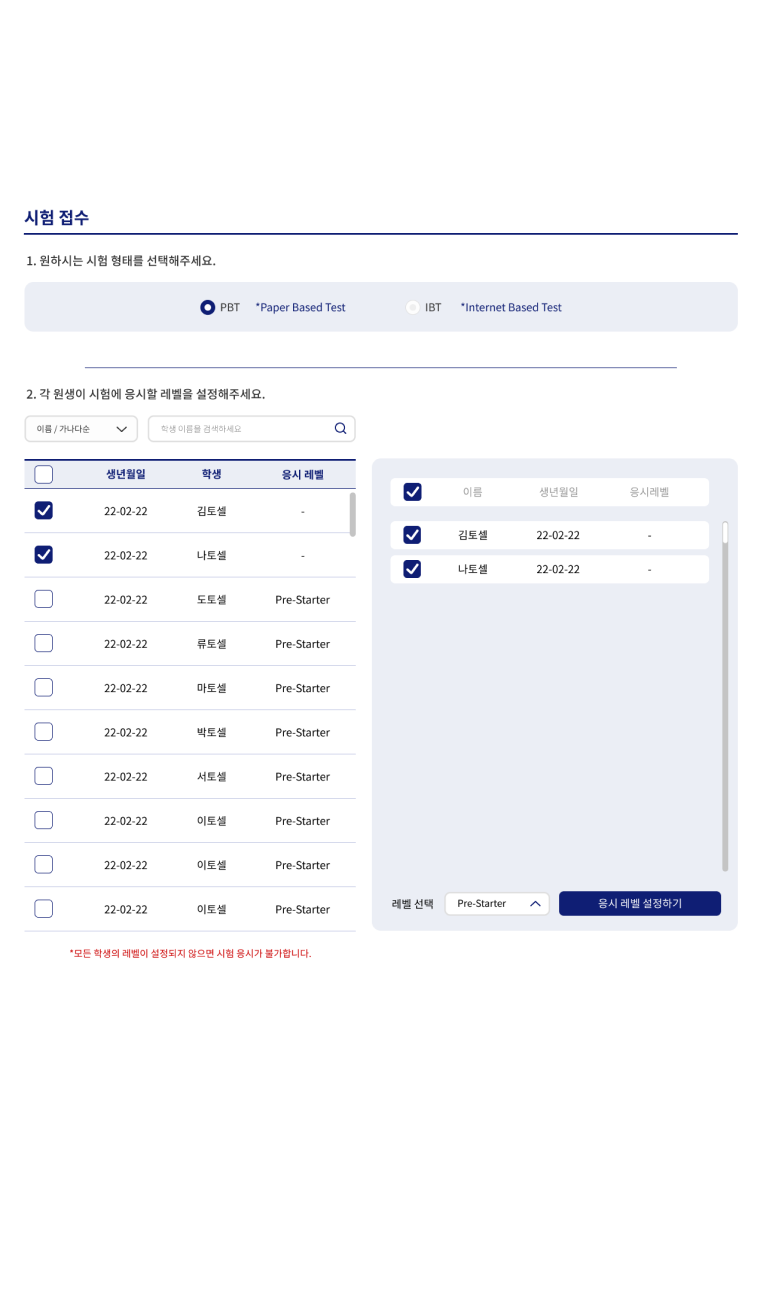Click the 시험 접수 heading
760x1300 pixels.
click(57, 217)
